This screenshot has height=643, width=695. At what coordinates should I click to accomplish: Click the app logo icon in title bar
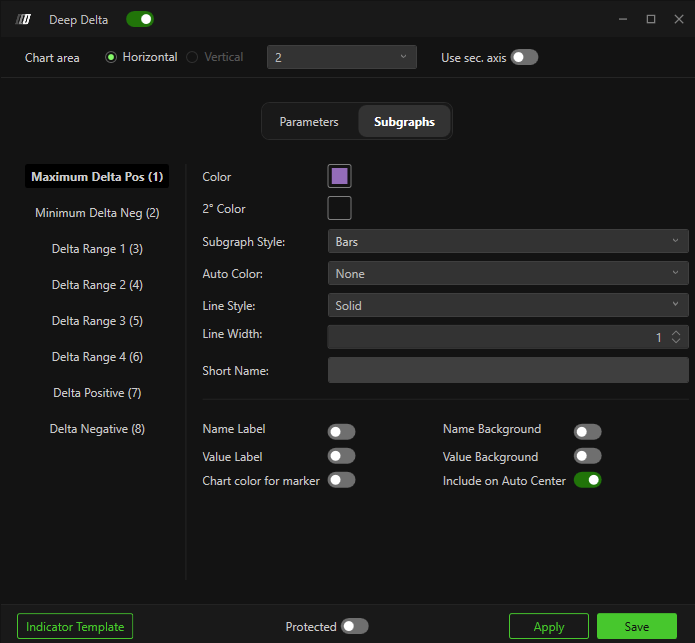(x=25, y=19)
